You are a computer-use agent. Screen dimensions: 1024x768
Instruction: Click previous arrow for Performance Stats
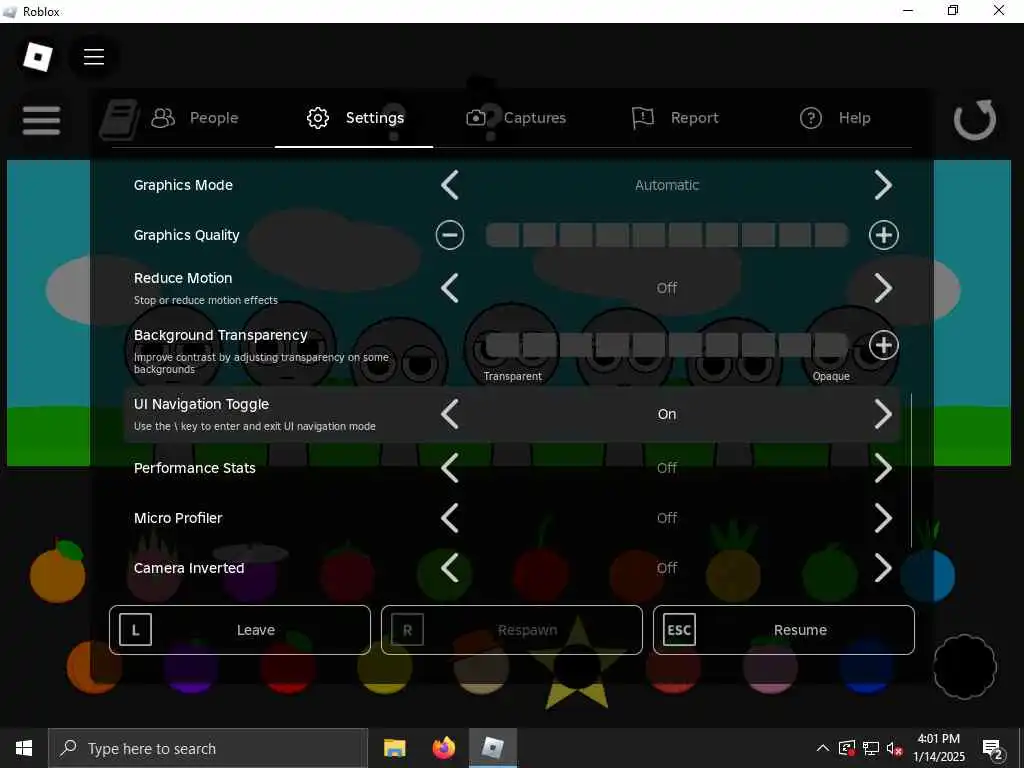(x=450, y=468)
